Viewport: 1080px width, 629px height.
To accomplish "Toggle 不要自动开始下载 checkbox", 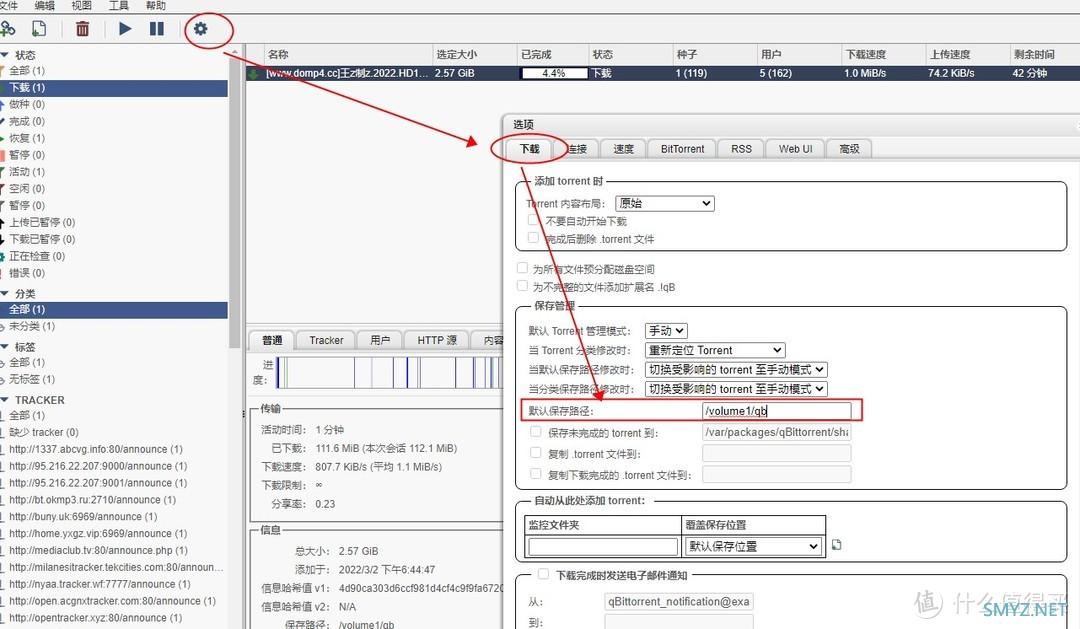I will [x=532, y=220].
